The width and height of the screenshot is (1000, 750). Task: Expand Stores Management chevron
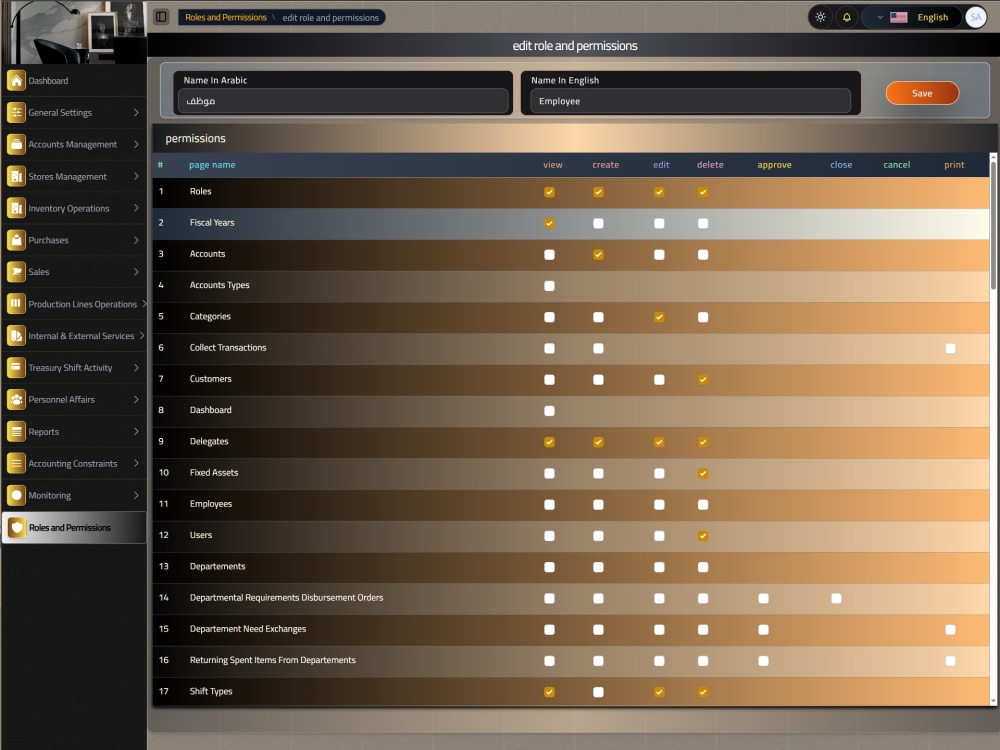pyautogui.click(x=136, y=176)
